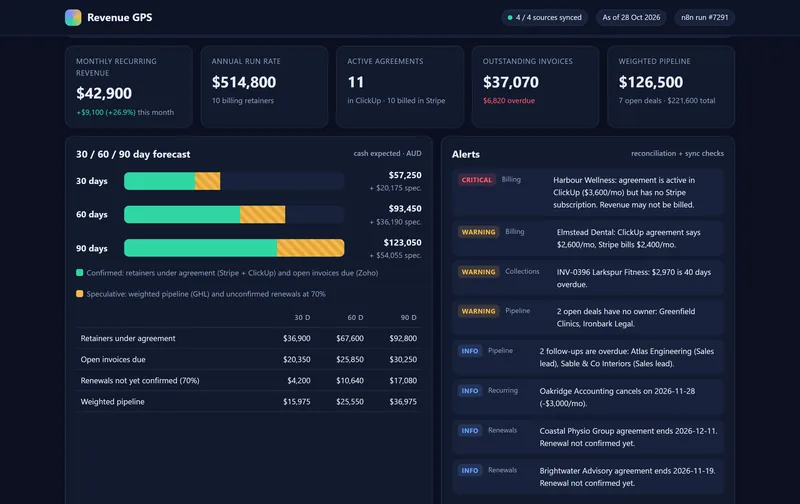The image size is (800, 504).
Task: Open the INV-0396 Larkspur Fitness overdue alert
Action: 634,278
